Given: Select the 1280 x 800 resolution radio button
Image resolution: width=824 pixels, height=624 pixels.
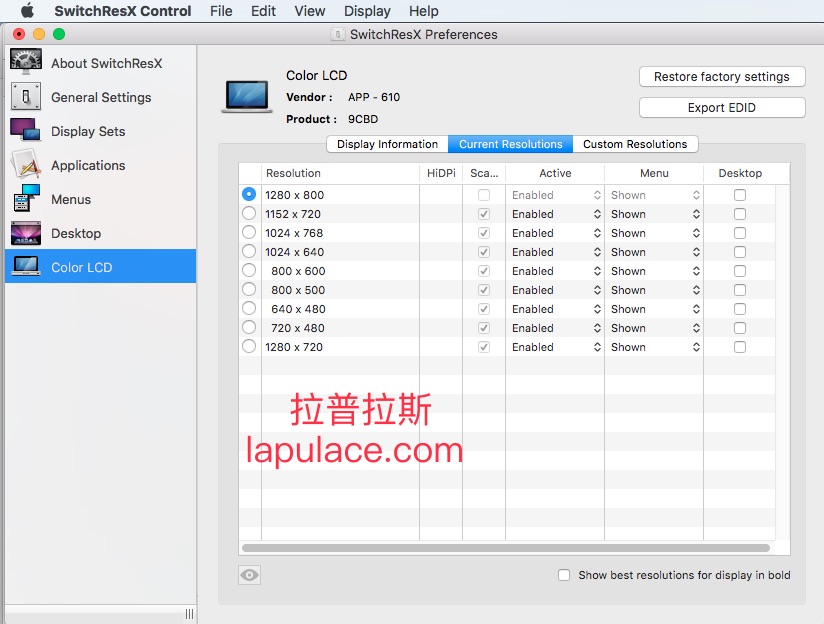Looking at the screenshot, I should click(x=249, y=194).
